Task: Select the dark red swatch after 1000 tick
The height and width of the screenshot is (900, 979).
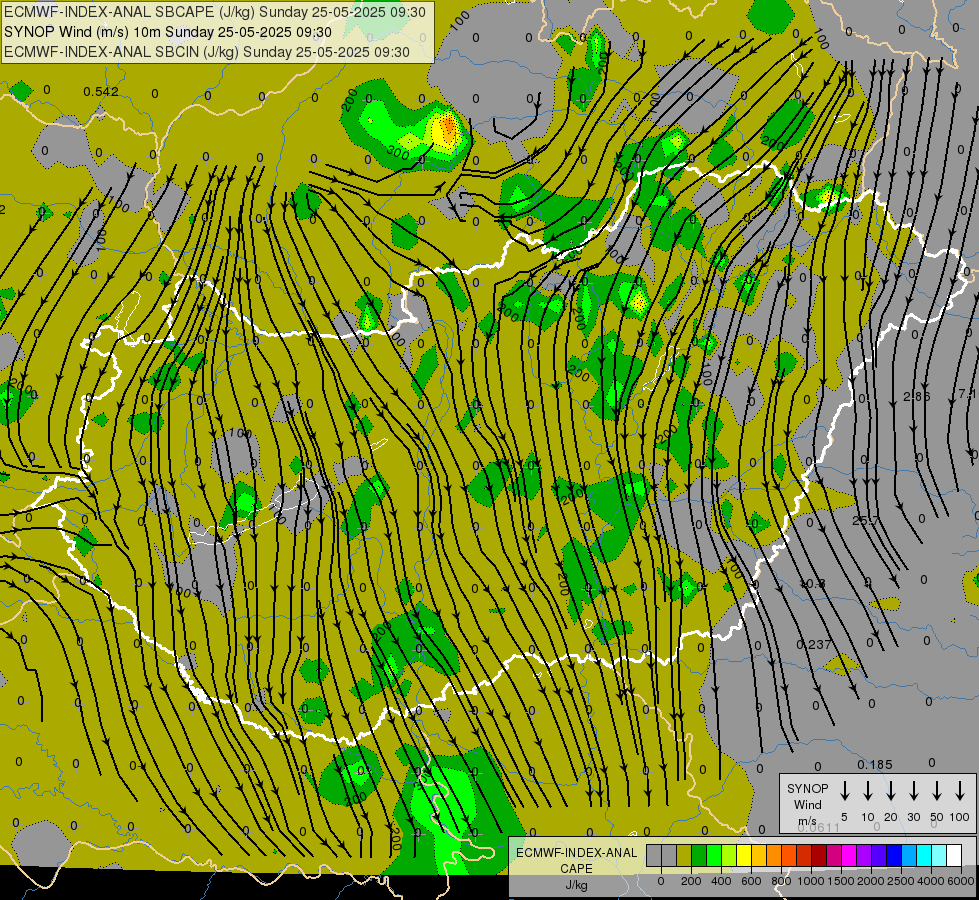Action: [x=819, y=856]
